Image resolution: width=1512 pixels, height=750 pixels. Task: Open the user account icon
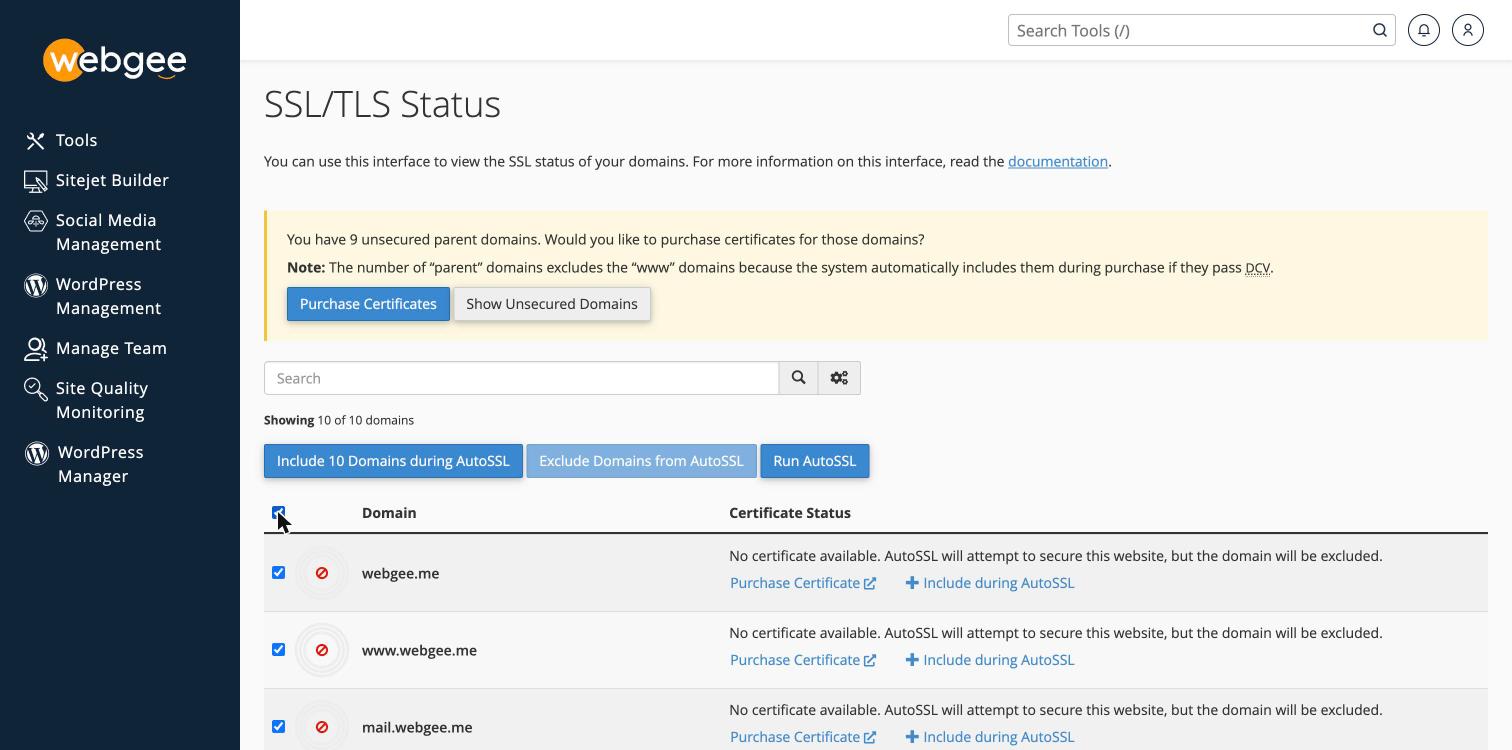1468,30
